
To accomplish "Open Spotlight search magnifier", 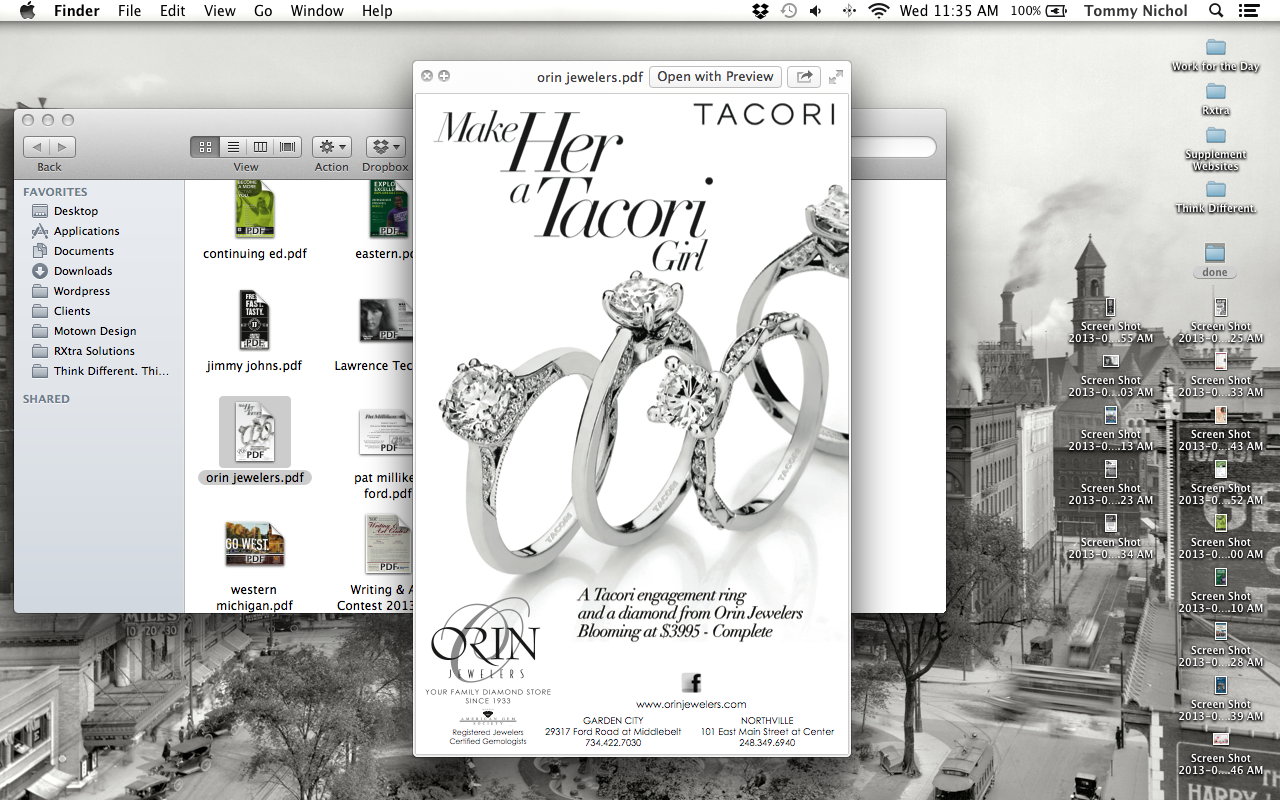I will pyautogui.click(x=1216, y=11).
